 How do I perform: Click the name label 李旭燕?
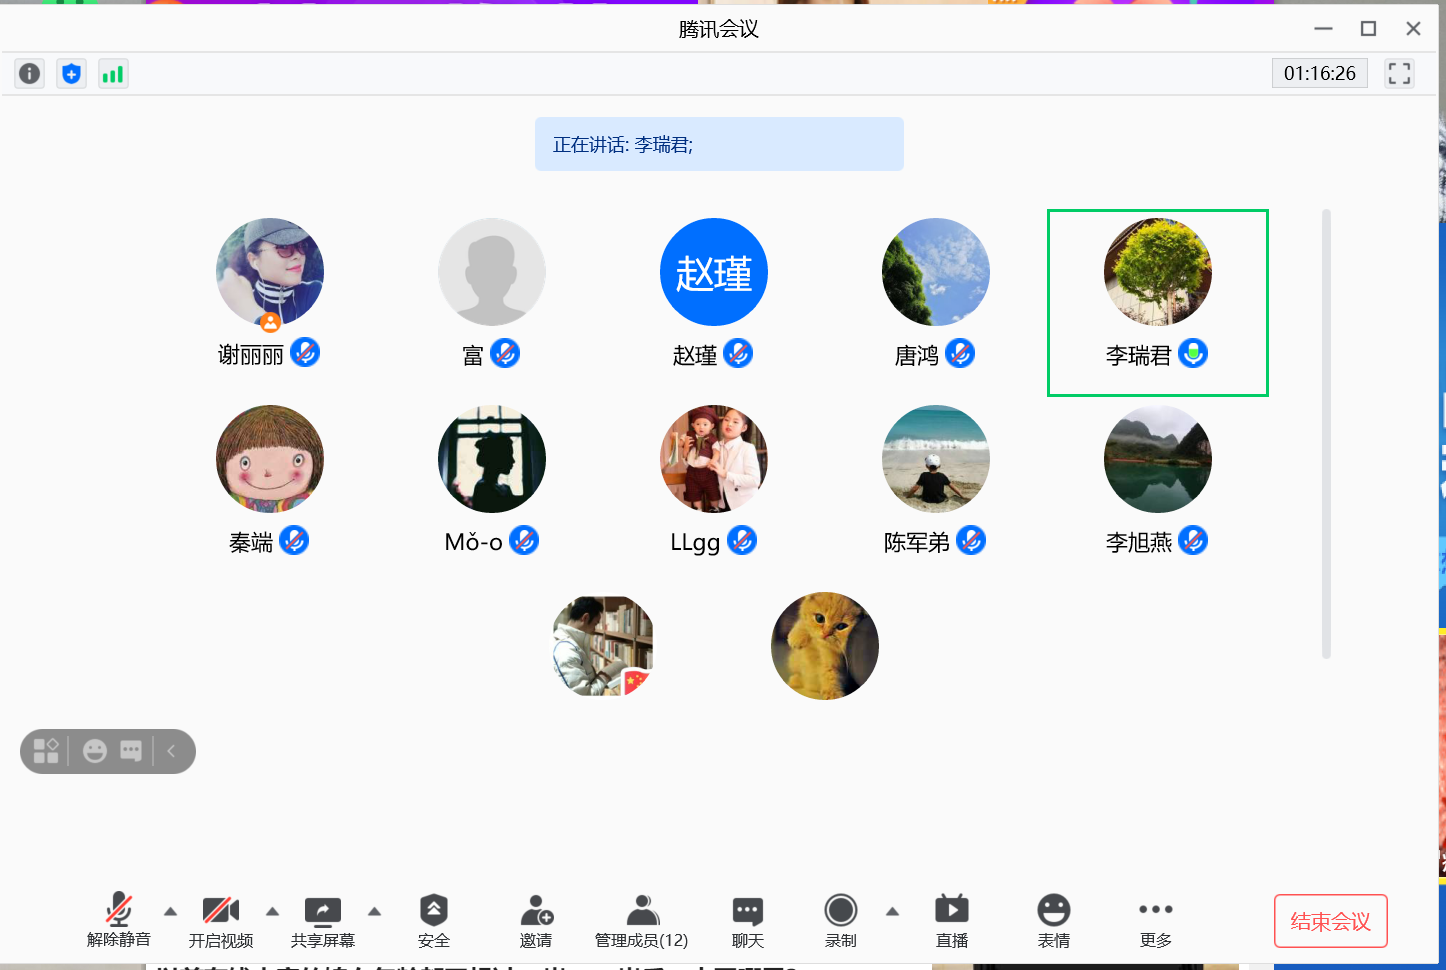[1139, 542]
